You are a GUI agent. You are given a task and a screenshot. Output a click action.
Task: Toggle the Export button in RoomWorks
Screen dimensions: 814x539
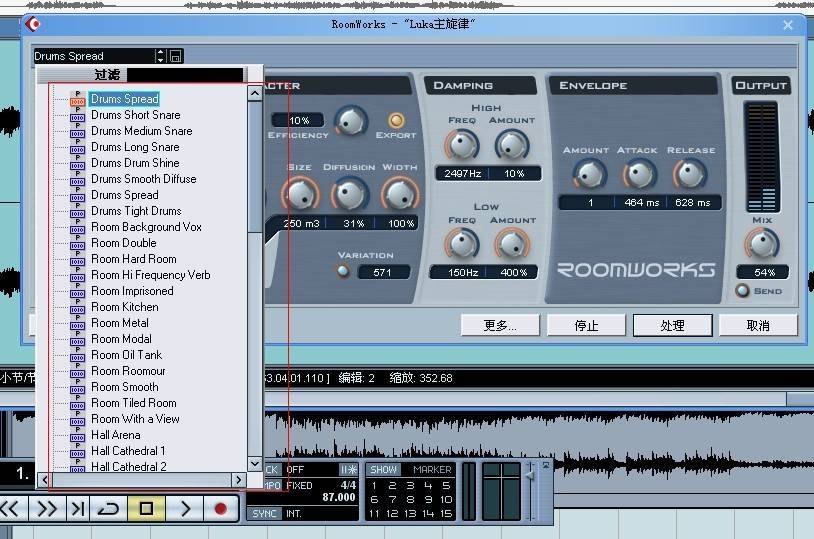[396, 120]
